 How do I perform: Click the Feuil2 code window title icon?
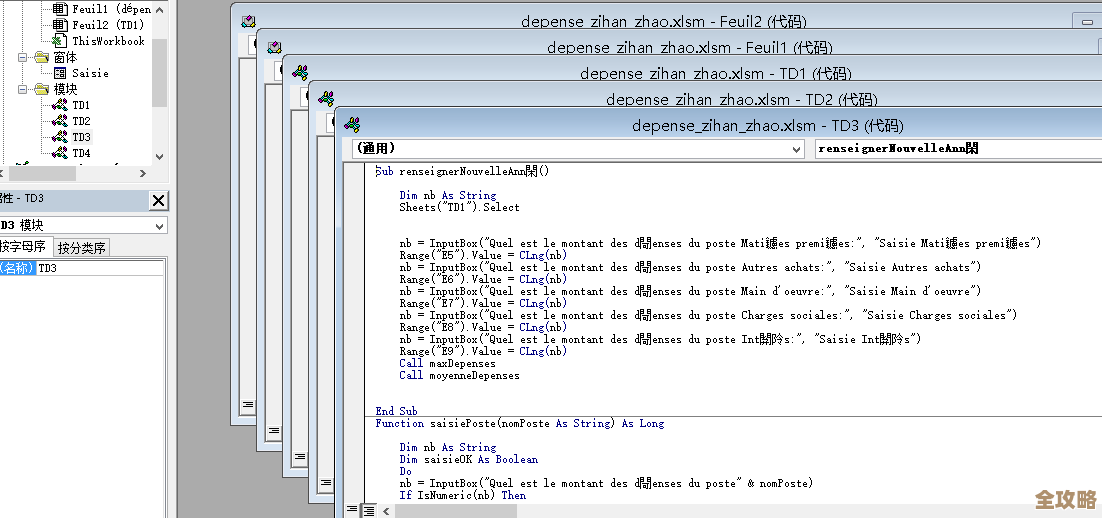tap(248, 21)
